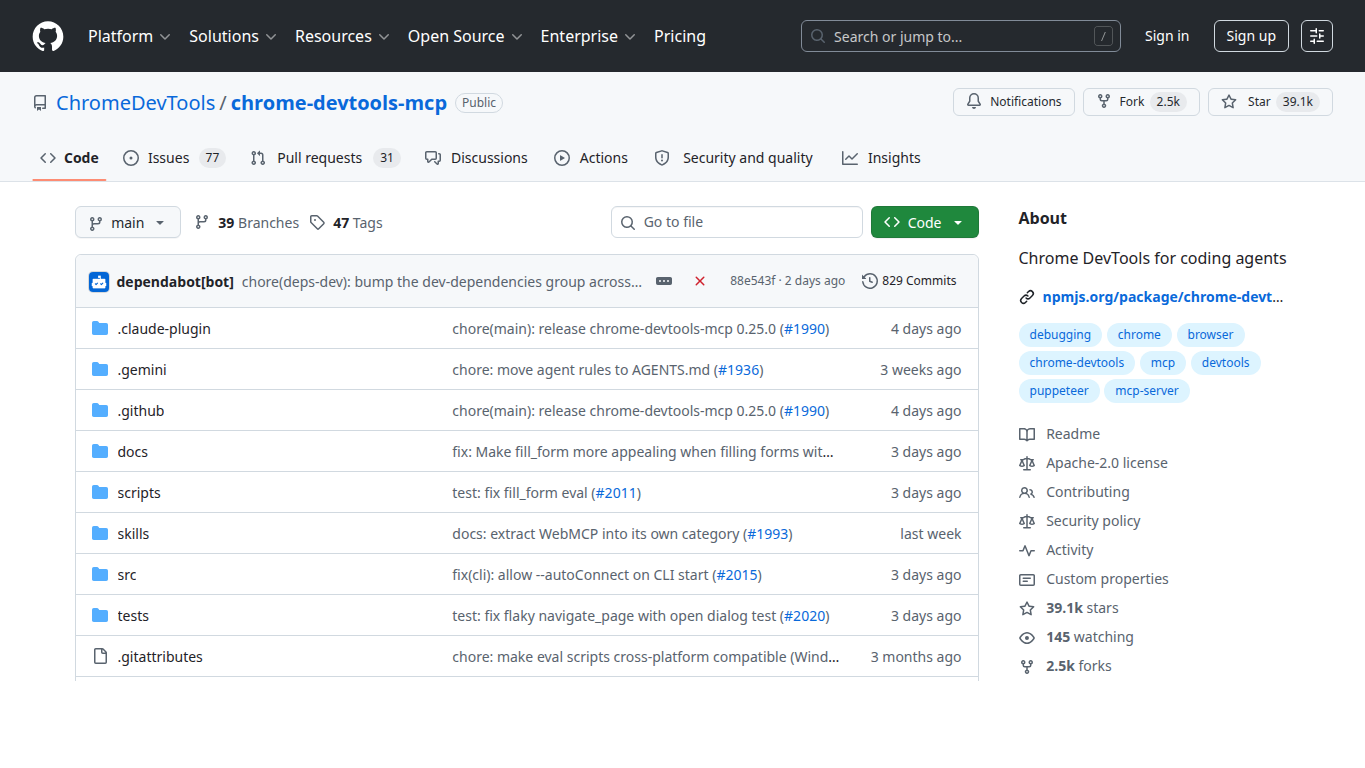Open the appearance settings icon button
Viewport: 1365px width, 768px height.
point(1317,36)
